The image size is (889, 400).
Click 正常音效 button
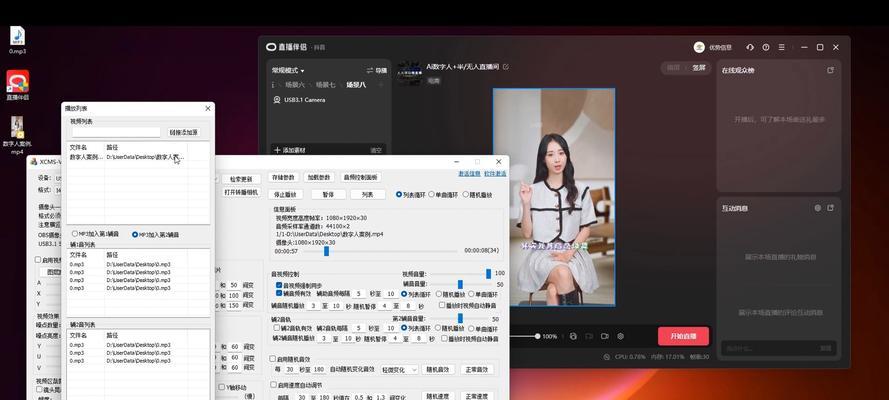point(477,369)
